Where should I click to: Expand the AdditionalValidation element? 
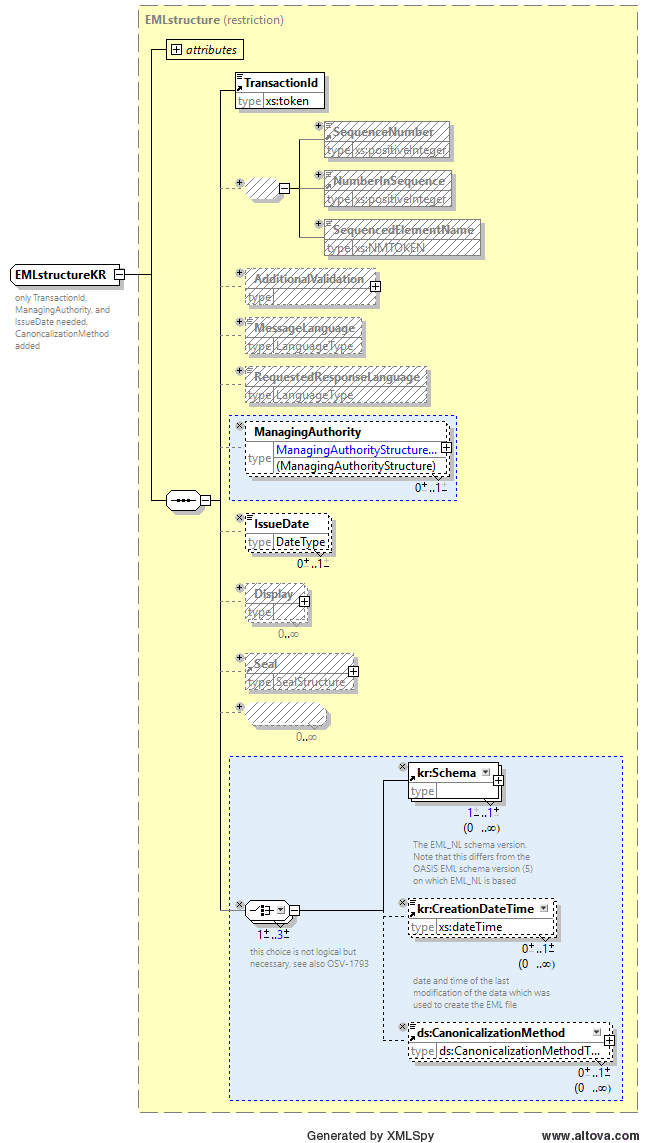375,286
